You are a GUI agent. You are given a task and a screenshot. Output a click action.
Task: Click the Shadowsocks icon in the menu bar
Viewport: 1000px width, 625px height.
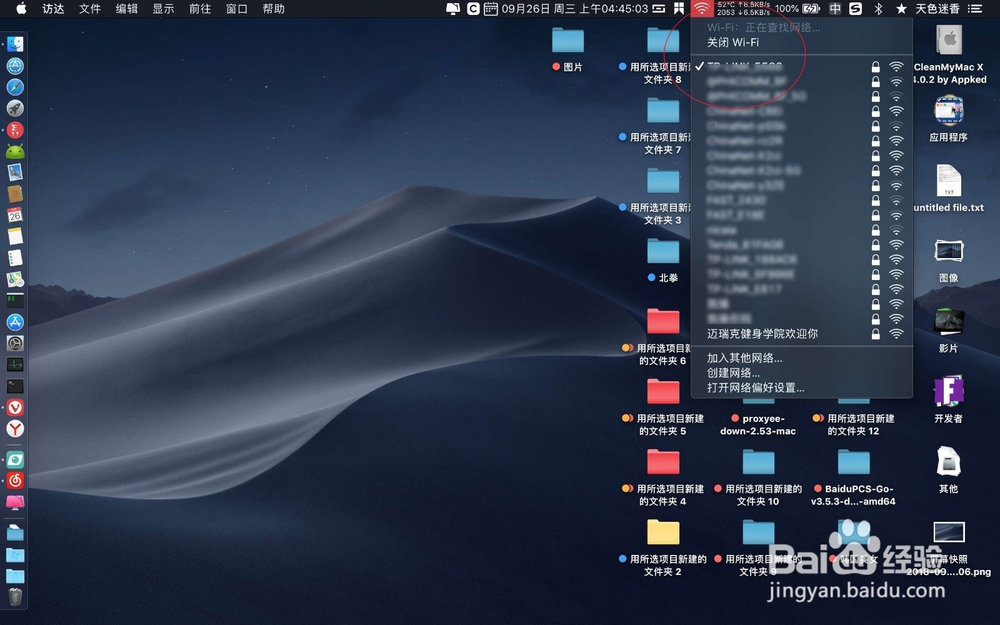click(x=857, y=9)
